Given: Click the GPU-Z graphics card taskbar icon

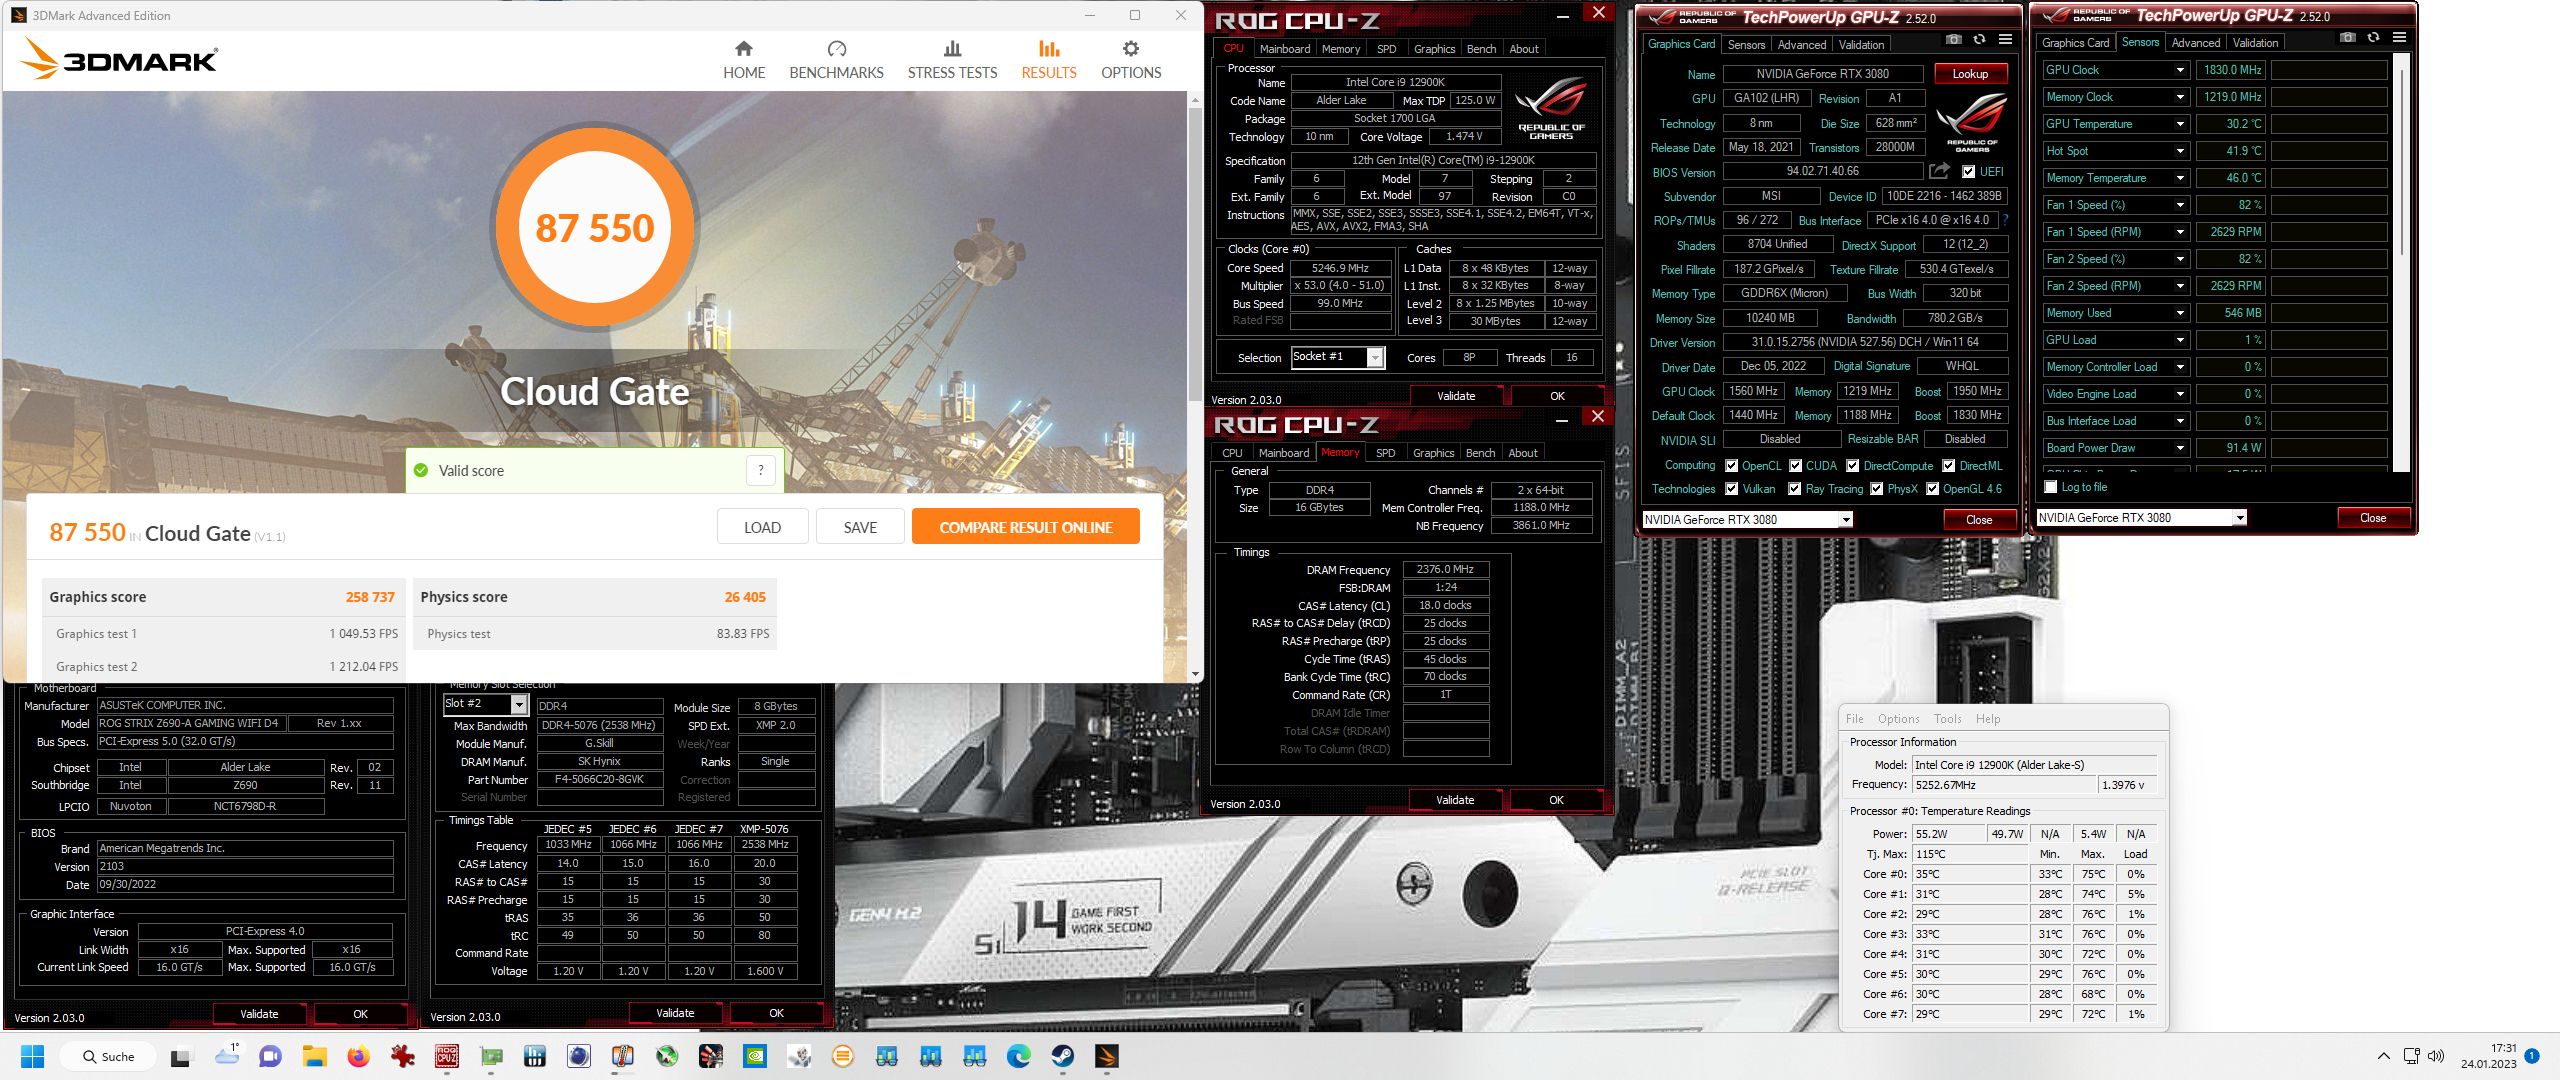Looking at the screenshot, I should 491,1056.
